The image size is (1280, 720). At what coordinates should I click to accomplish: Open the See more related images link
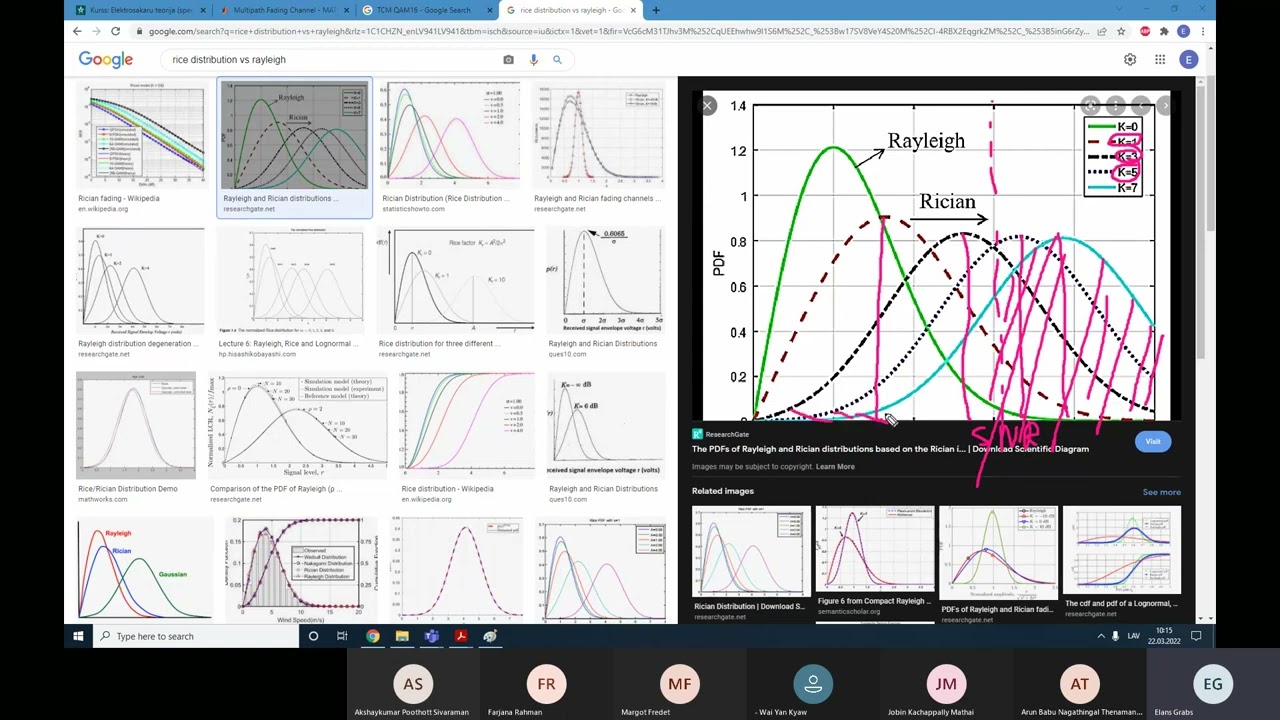tap(1161, 492)
